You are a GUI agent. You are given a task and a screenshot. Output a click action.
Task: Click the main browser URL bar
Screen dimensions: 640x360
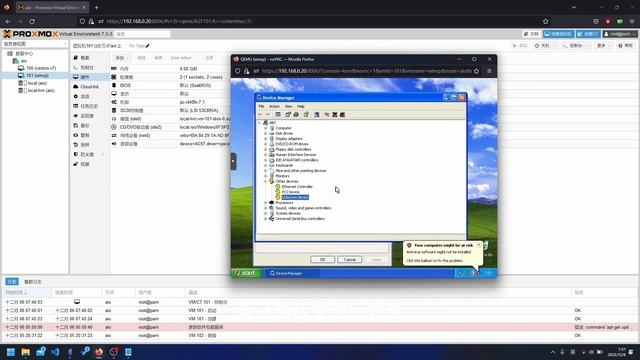pos(314,21)
